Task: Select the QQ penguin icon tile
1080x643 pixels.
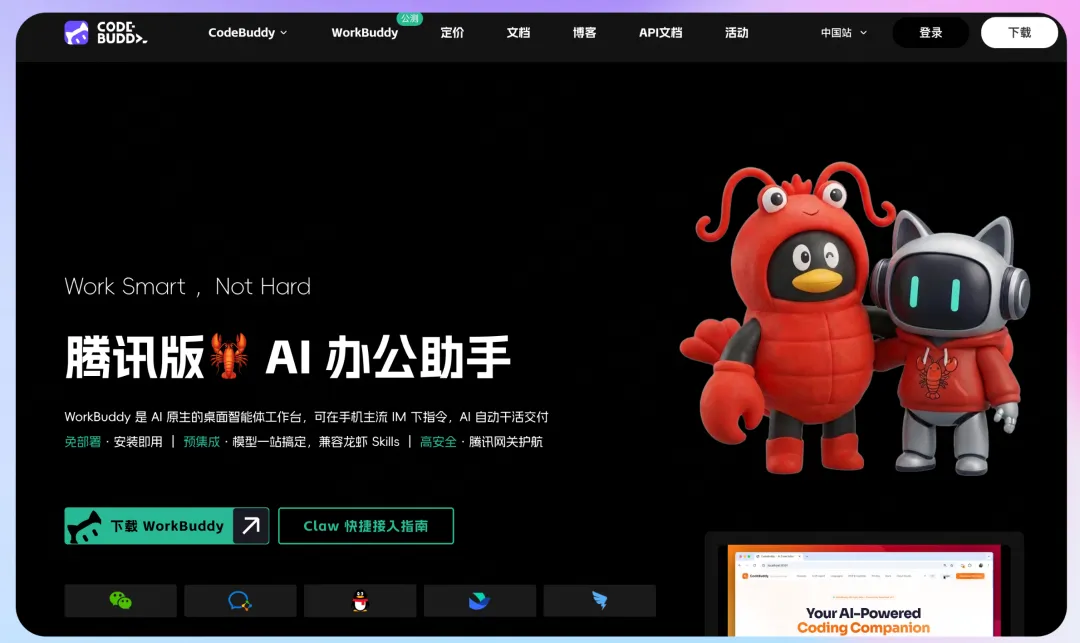Action: (360, 601)
